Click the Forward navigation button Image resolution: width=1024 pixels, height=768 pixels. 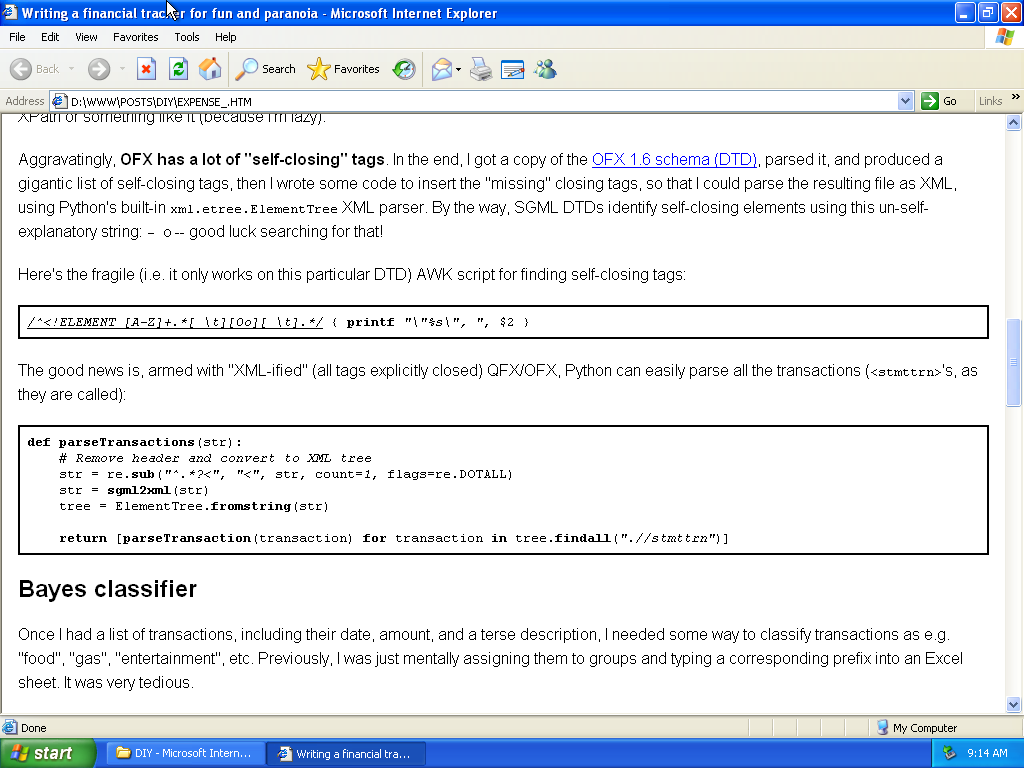click(99, 69)
